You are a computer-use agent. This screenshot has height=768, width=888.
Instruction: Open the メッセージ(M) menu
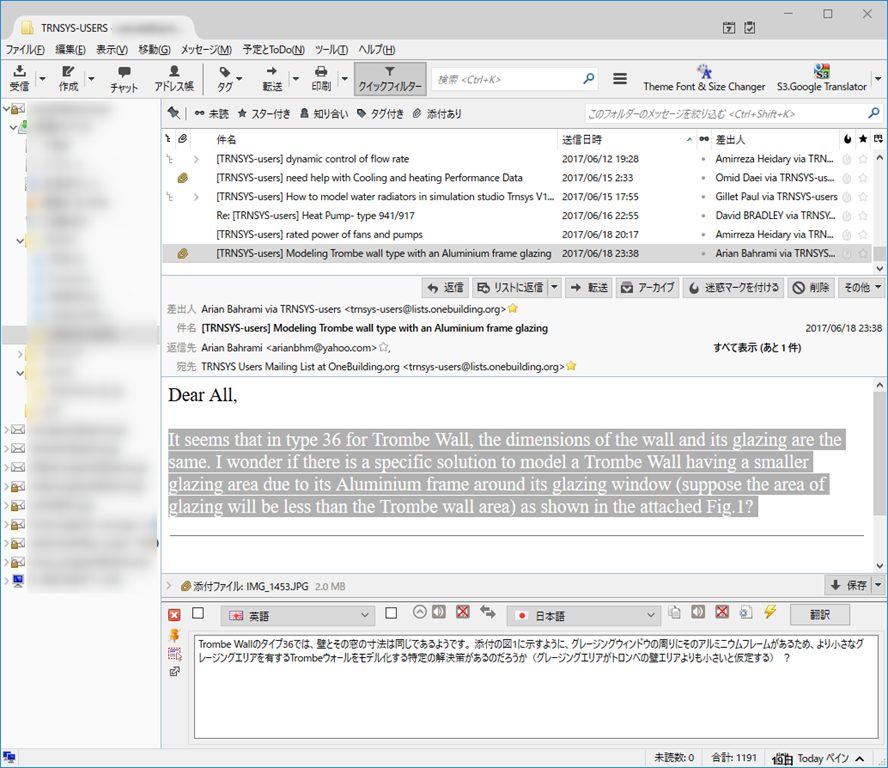click(206, 50)
